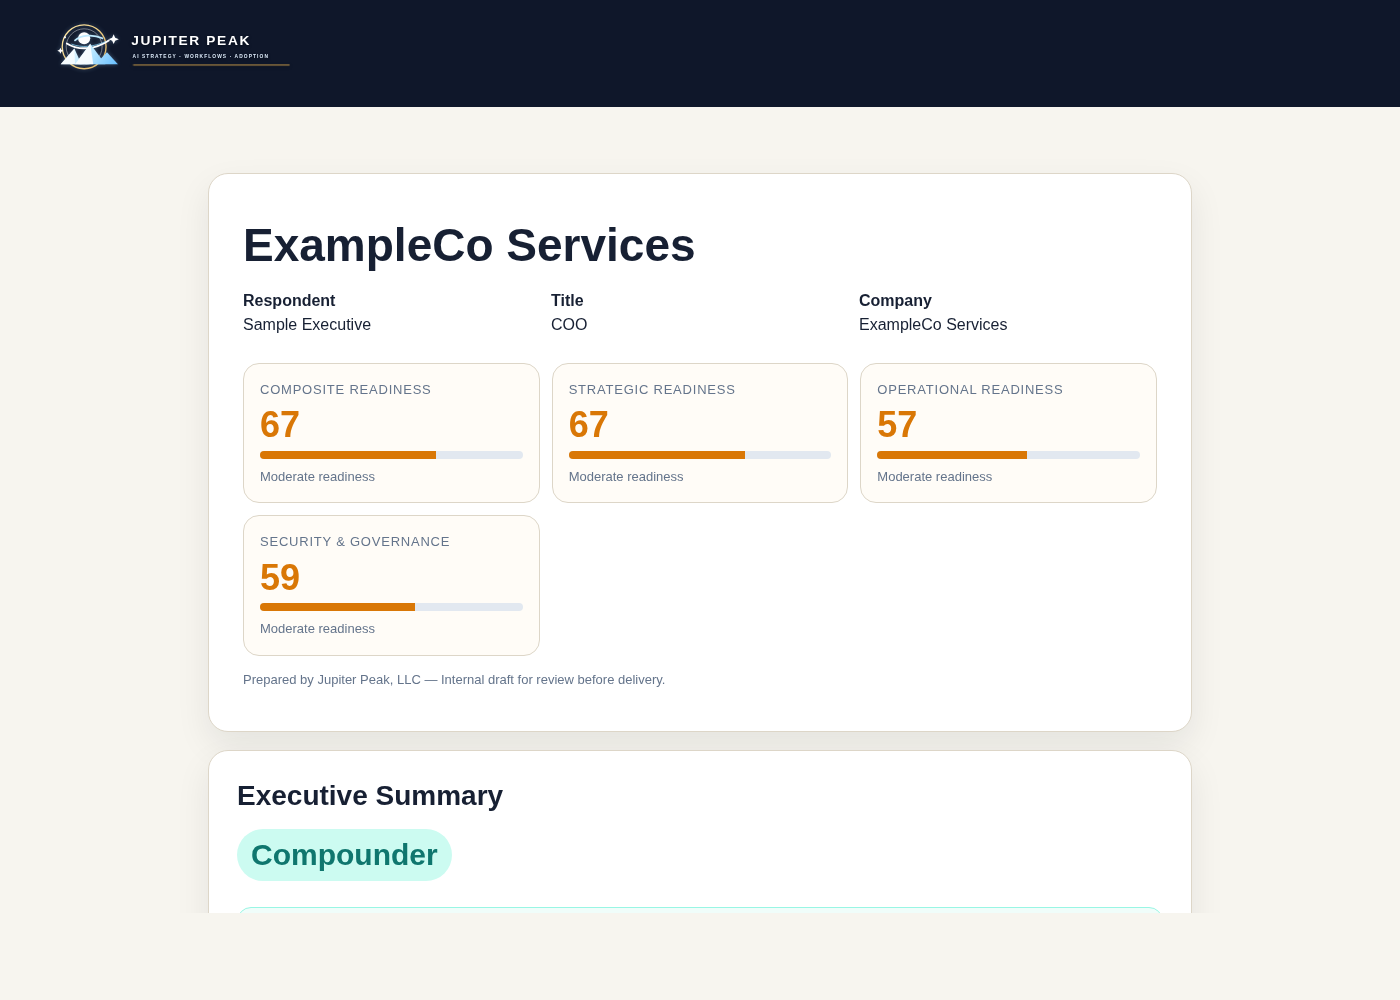Click the Prepared by Jupiter Peak footnote

(x=454, y=680)
